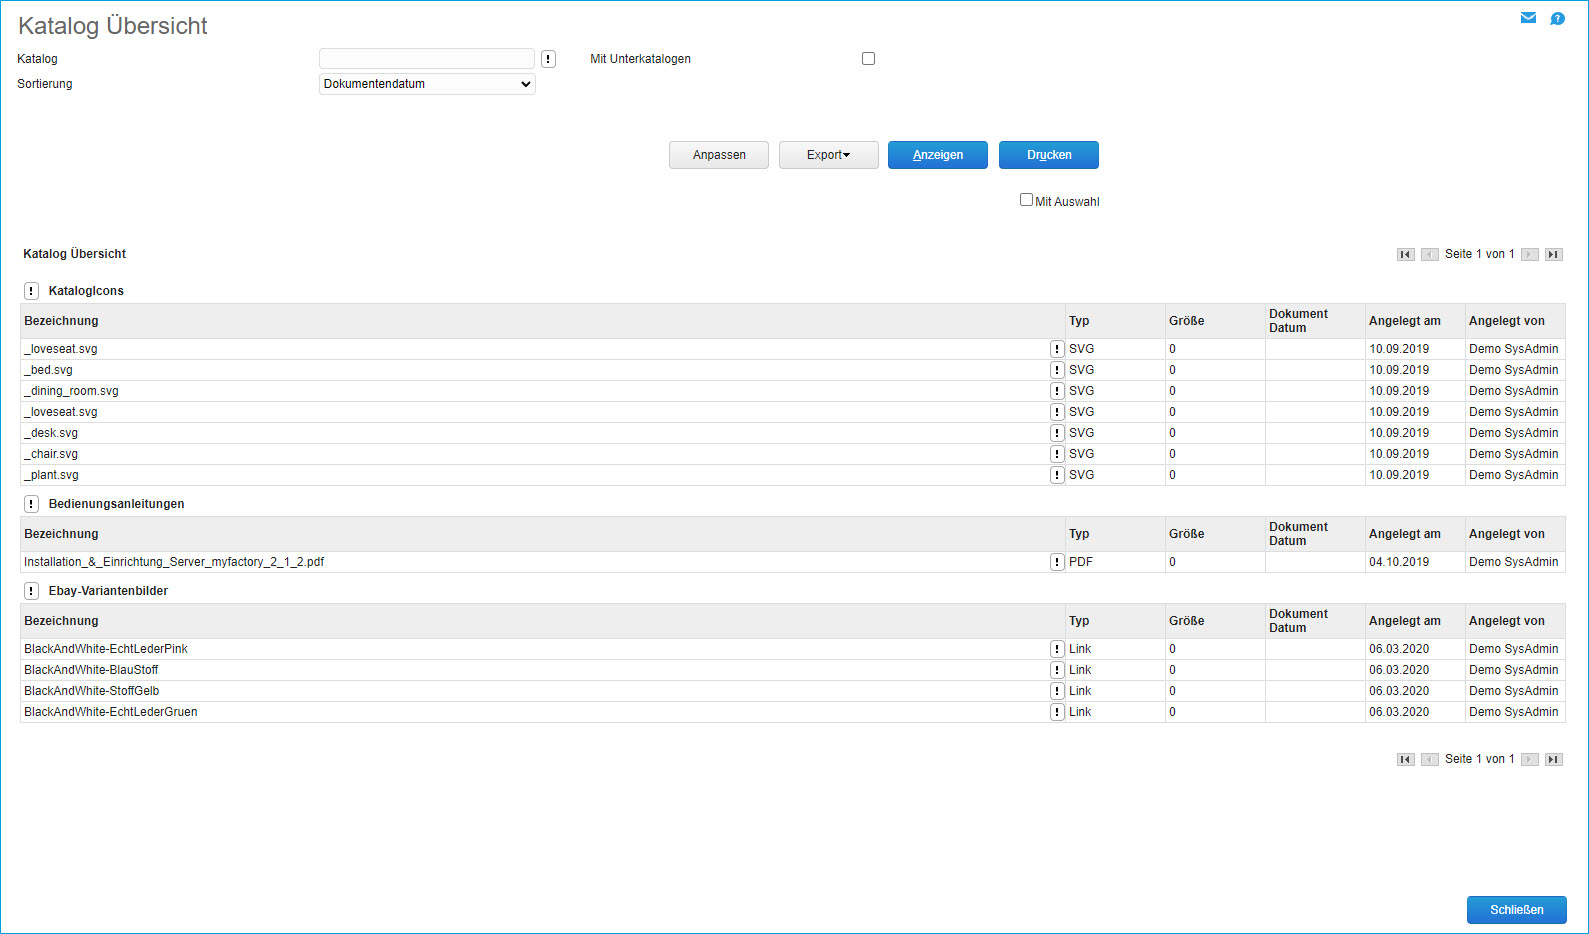Enable the Mit Unterkatalogen checkbox

pyautogui.click(x=868, y=59)
